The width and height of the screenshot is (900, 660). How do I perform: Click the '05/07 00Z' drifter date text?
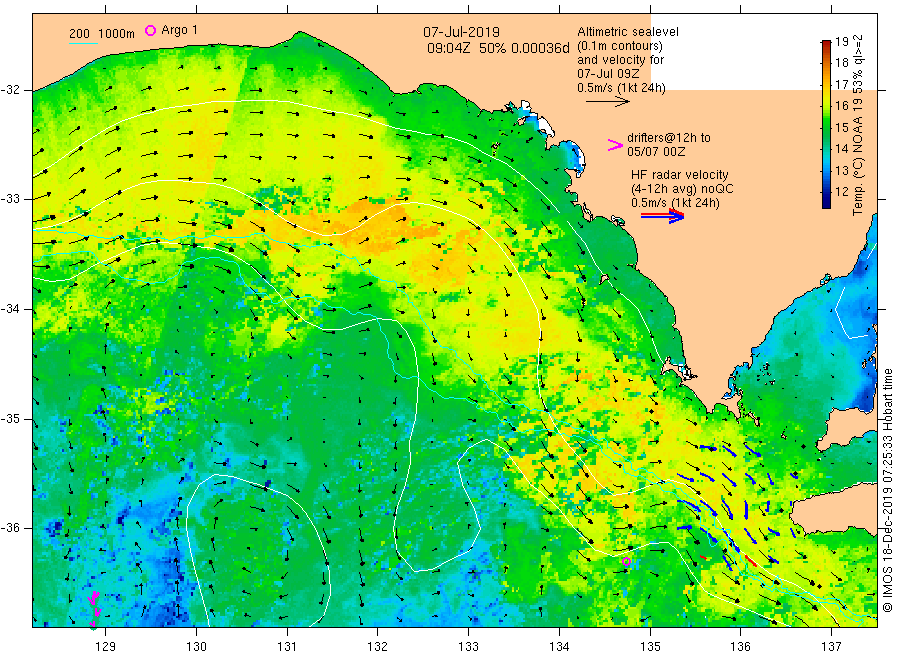point(656,152)
